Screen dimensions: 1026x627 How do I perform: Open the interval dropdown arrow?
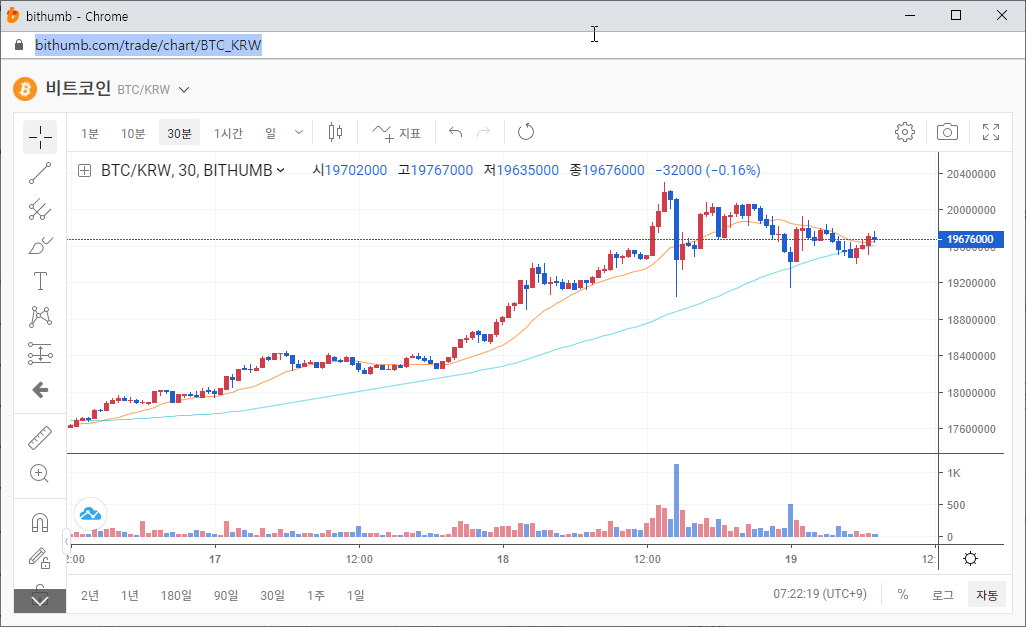click(299, 133)
